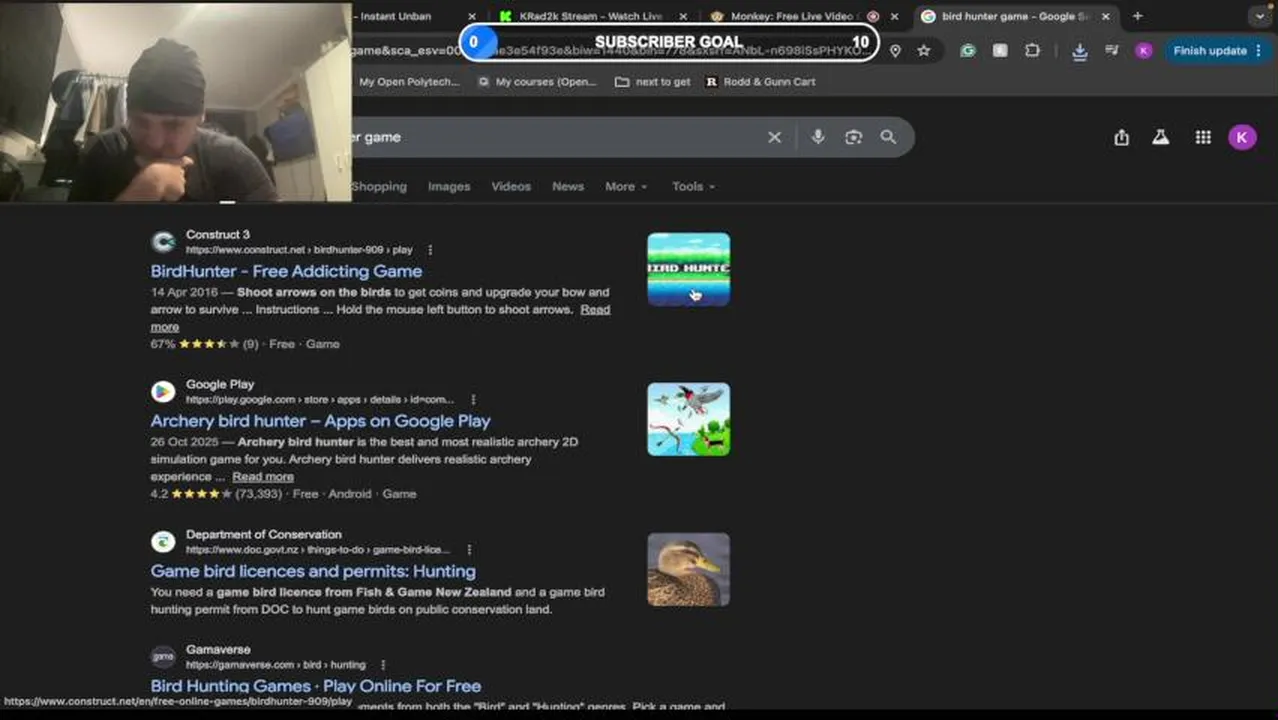The image size is (1278, 720).
Task: Open the Search Labs flask icon
Action: (1160, 138)
